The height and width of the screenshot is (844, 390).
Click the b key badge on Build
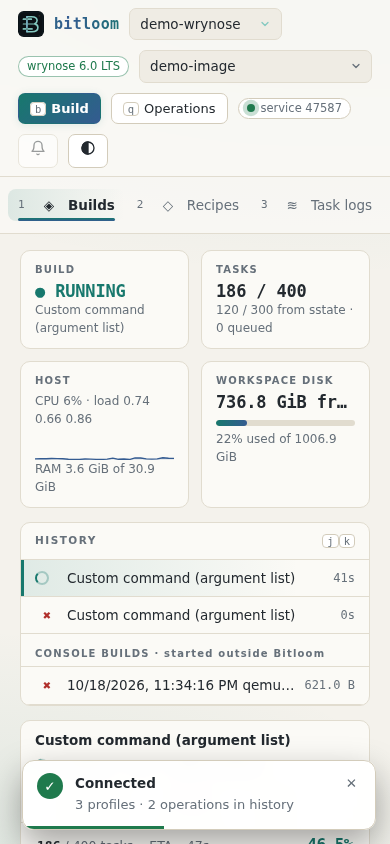(x=38, y=109)
